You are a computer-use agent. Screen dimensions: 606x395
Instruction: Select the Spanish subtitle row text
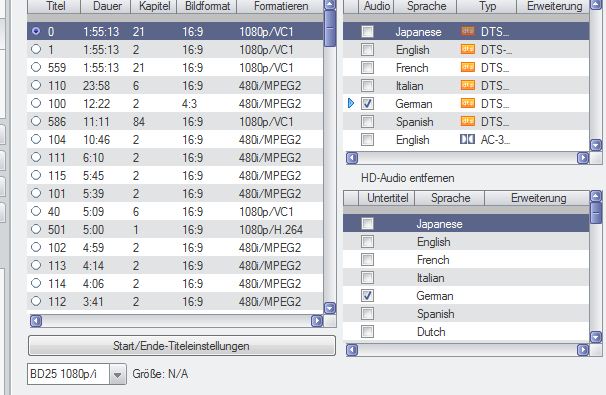click(x=436, y=313)
